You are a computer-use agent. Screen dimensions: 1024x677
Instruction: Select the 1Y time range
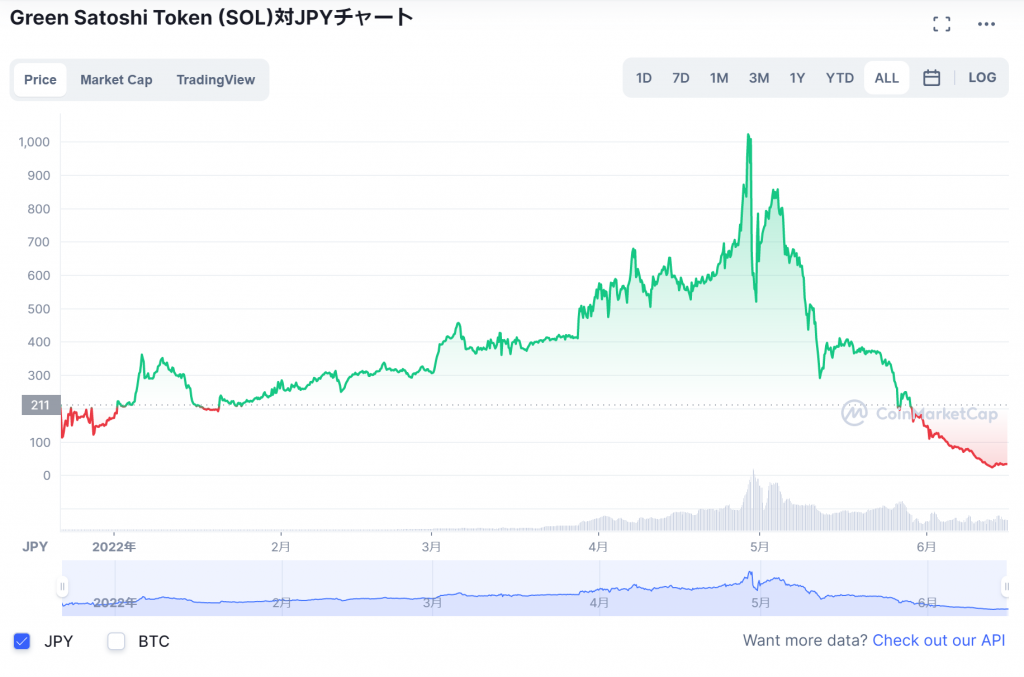point(797,78)
